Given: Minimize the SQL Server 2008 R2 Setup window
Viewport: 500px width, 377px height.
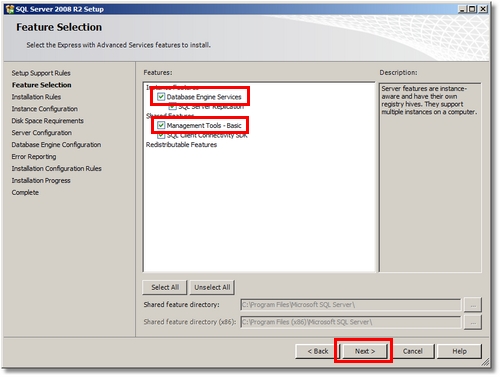Looking at the screenshot, I should tap(462, 9).
